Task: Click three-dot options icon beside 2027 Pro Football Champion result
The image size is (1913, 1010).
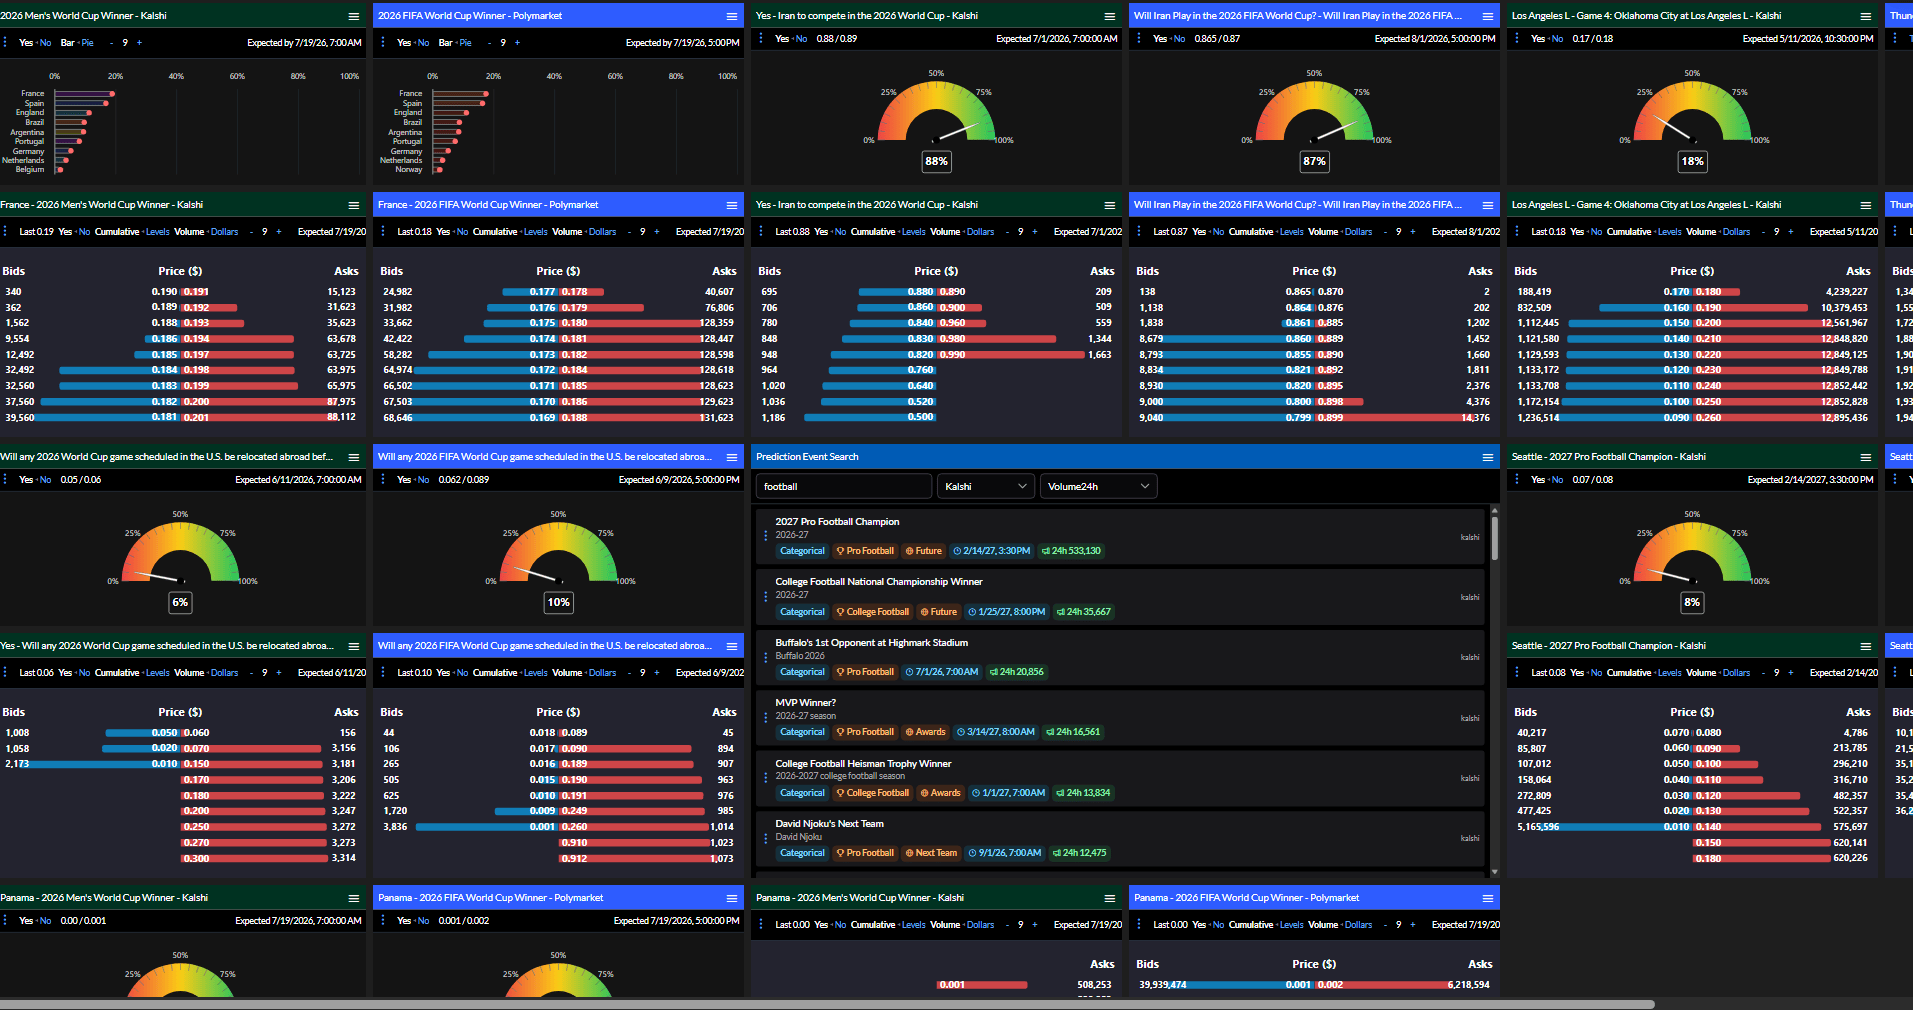Action: pos(766,536)
